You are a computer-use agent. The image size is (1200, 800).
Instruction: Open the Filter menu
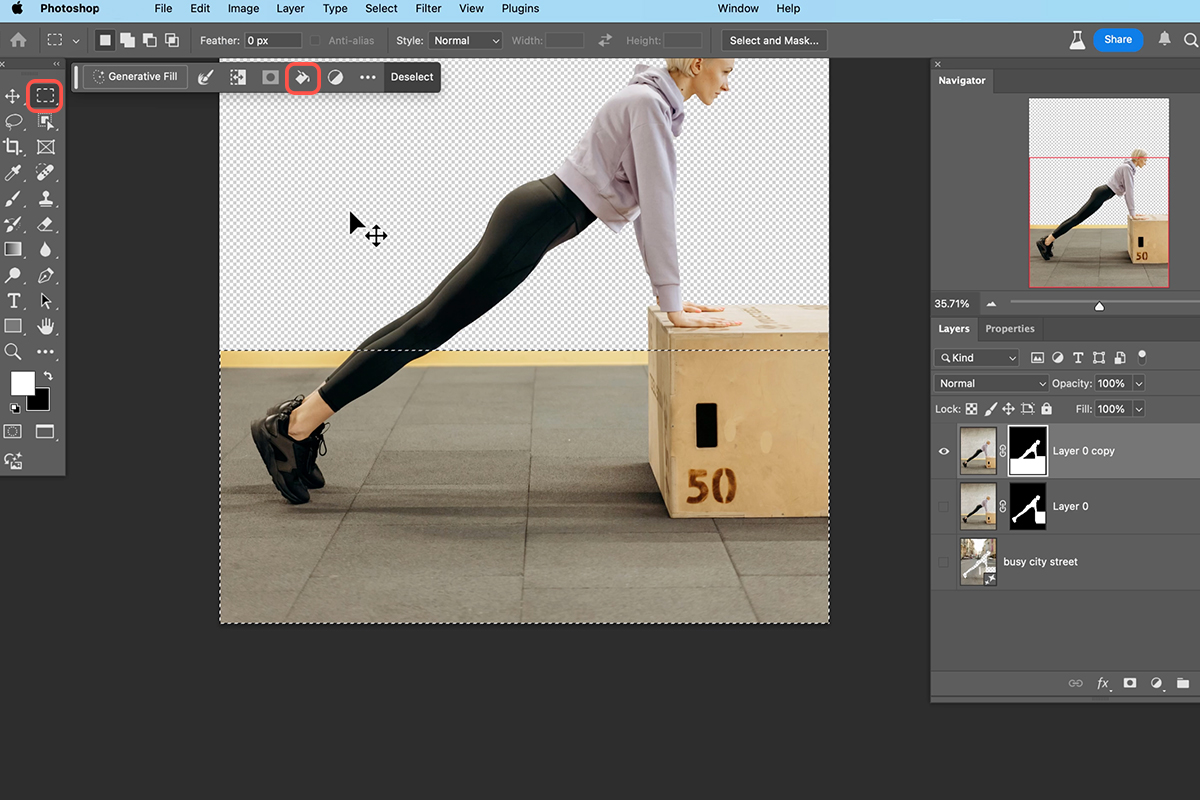[428, 8]
